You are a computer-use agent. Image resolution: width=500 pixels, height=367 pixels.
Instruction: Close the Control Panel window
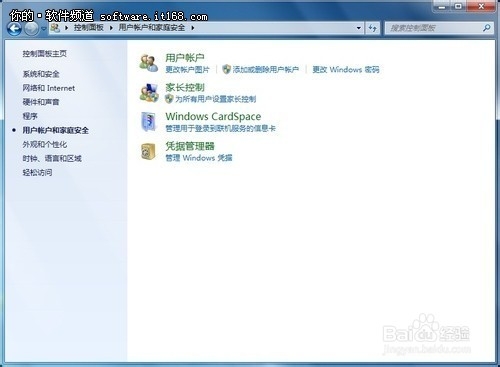coord(481,6)
